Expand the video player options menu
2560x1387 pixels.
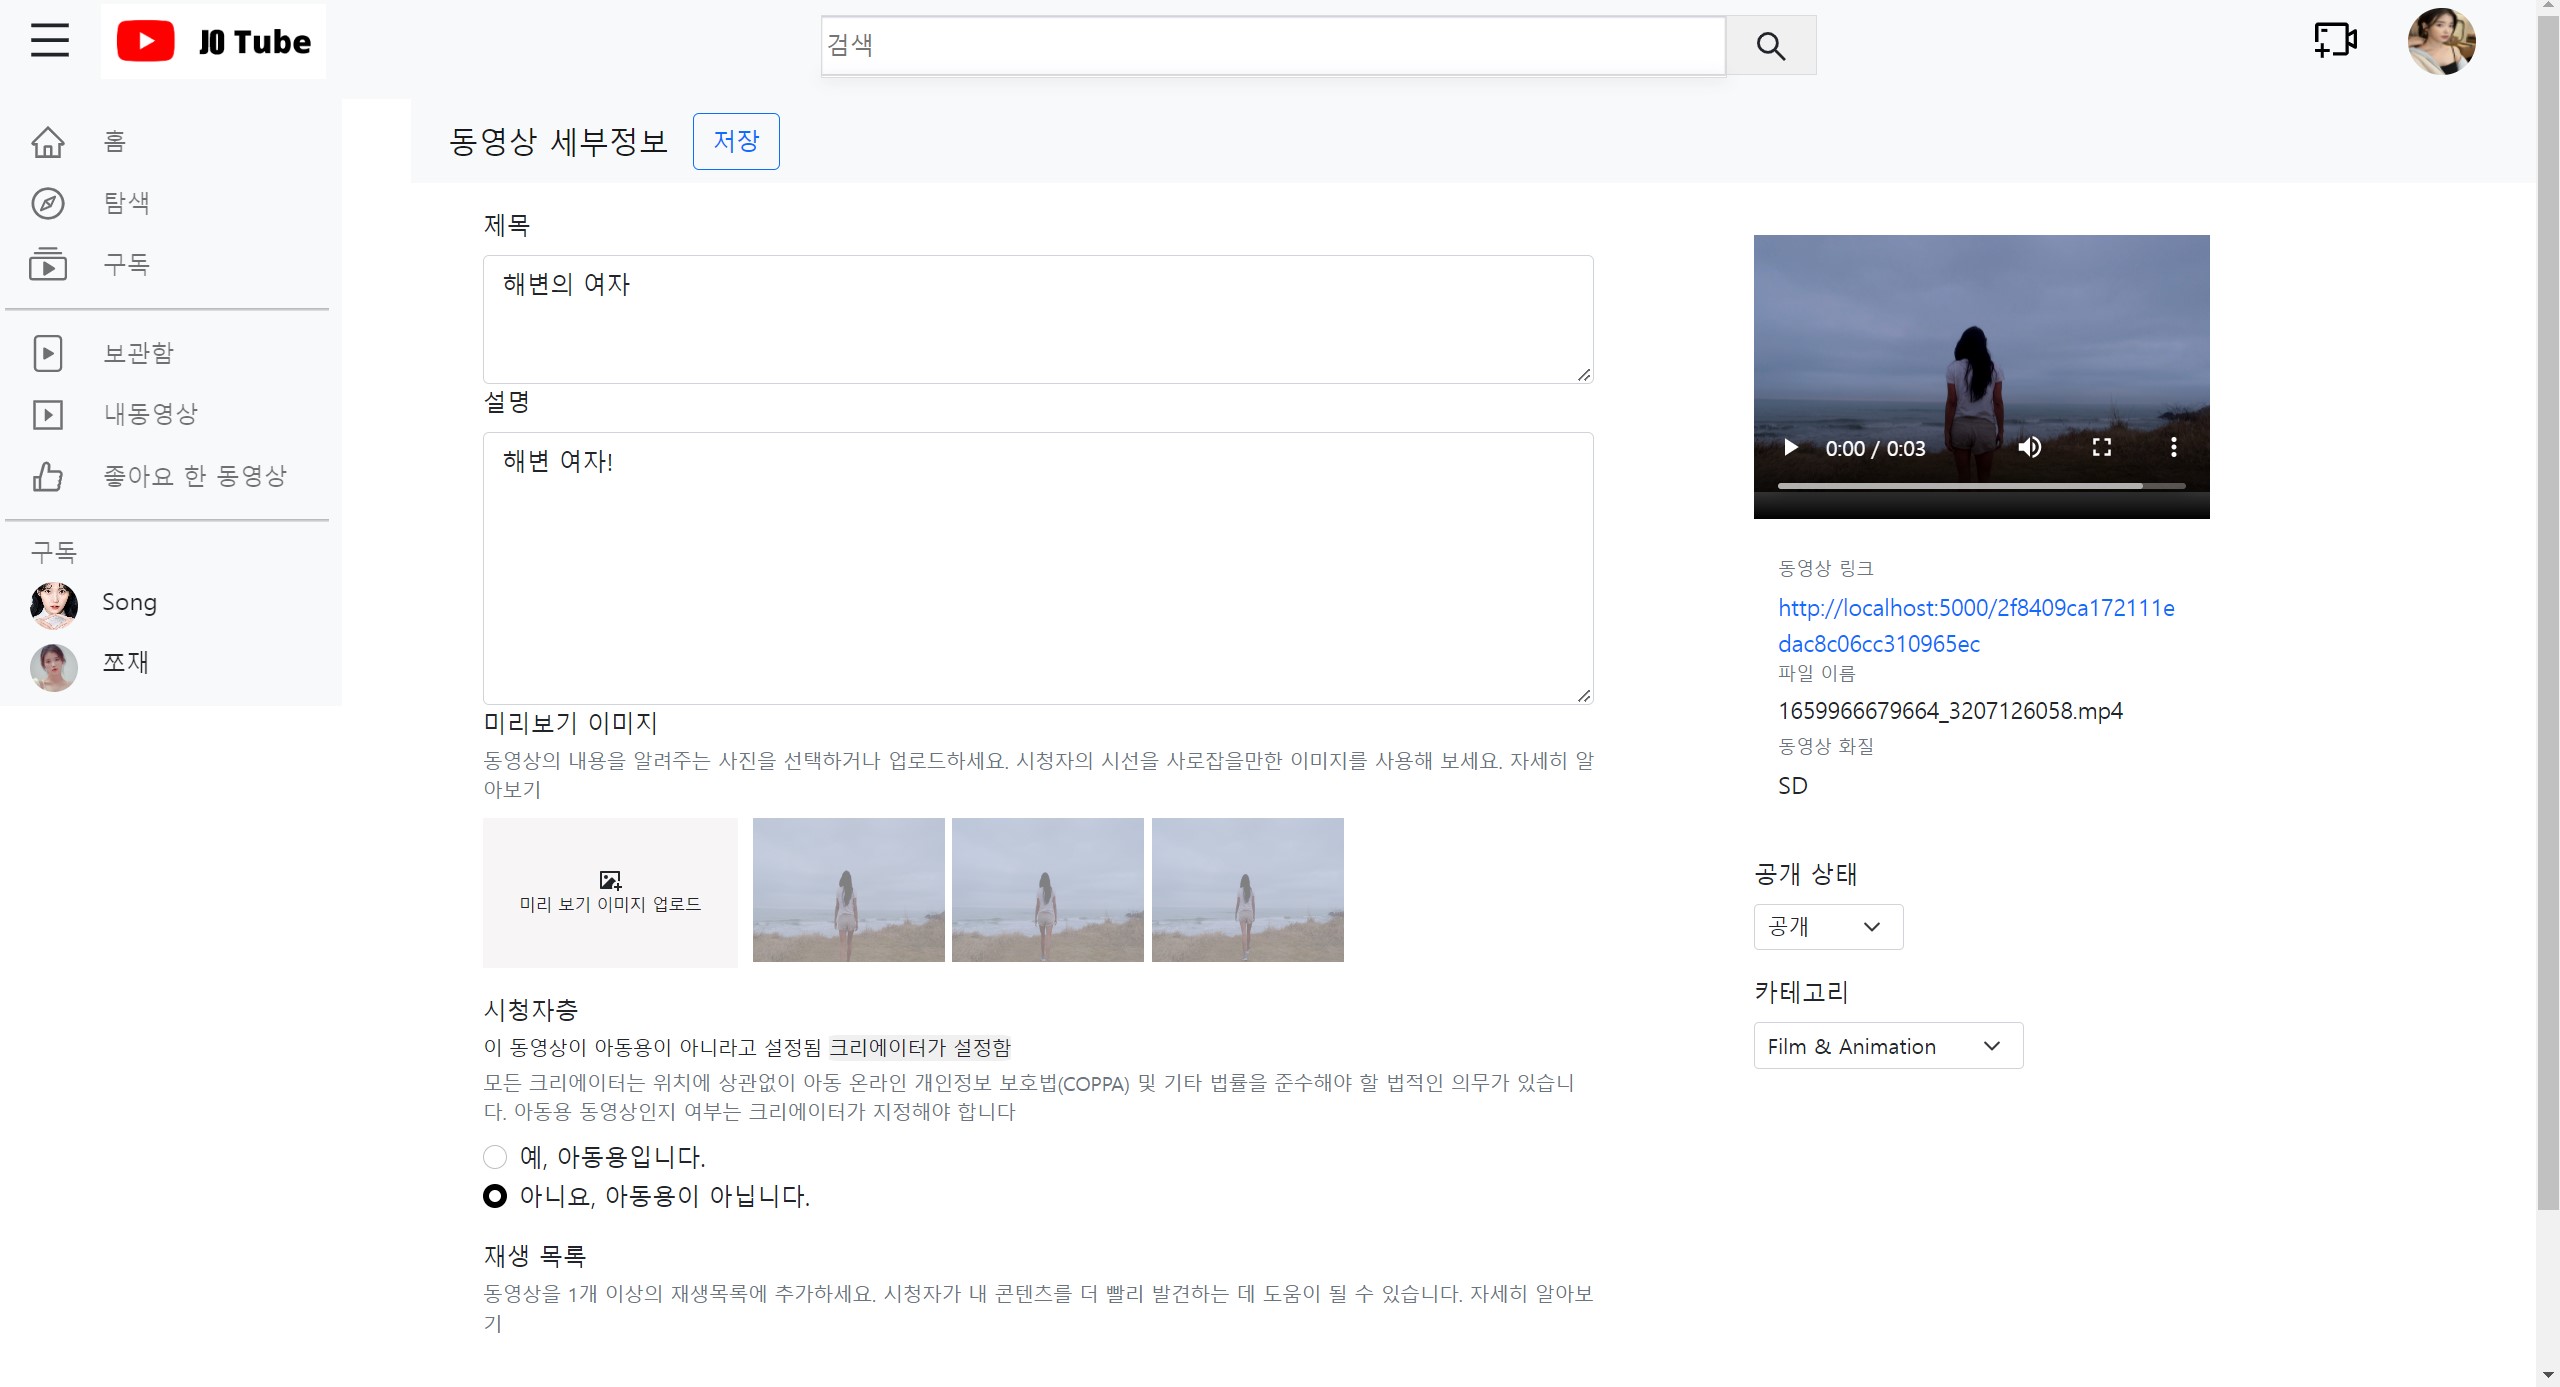2173,447
